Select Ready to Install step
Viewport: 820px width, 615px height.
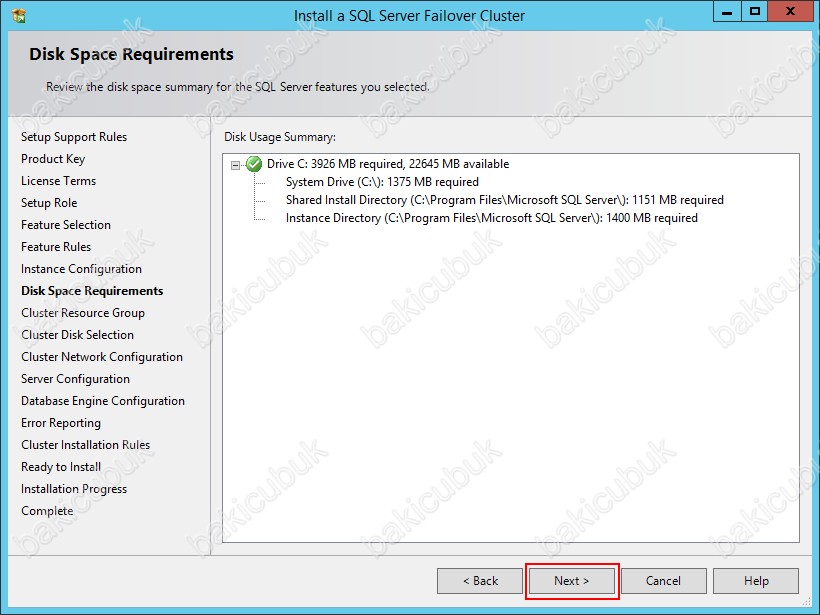(61, 466)
